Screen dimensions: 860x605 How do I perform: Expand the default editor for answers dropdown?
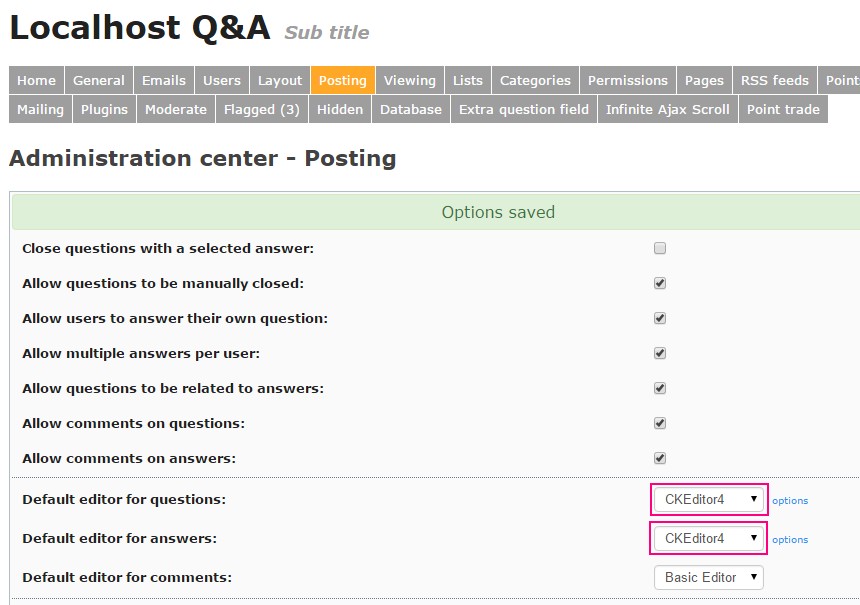click(709, 538)
